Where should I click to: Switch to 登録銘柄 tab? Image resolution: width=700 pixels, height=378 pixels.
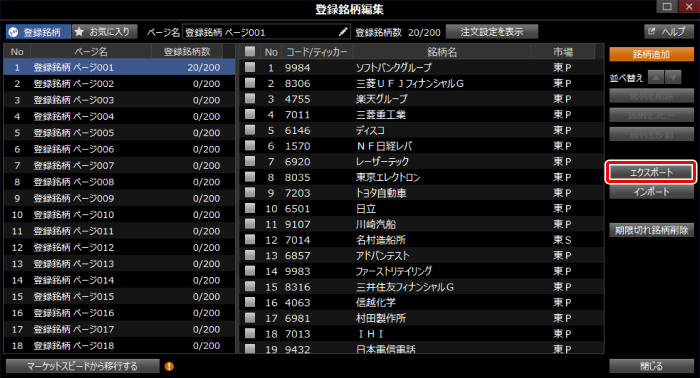38,32
